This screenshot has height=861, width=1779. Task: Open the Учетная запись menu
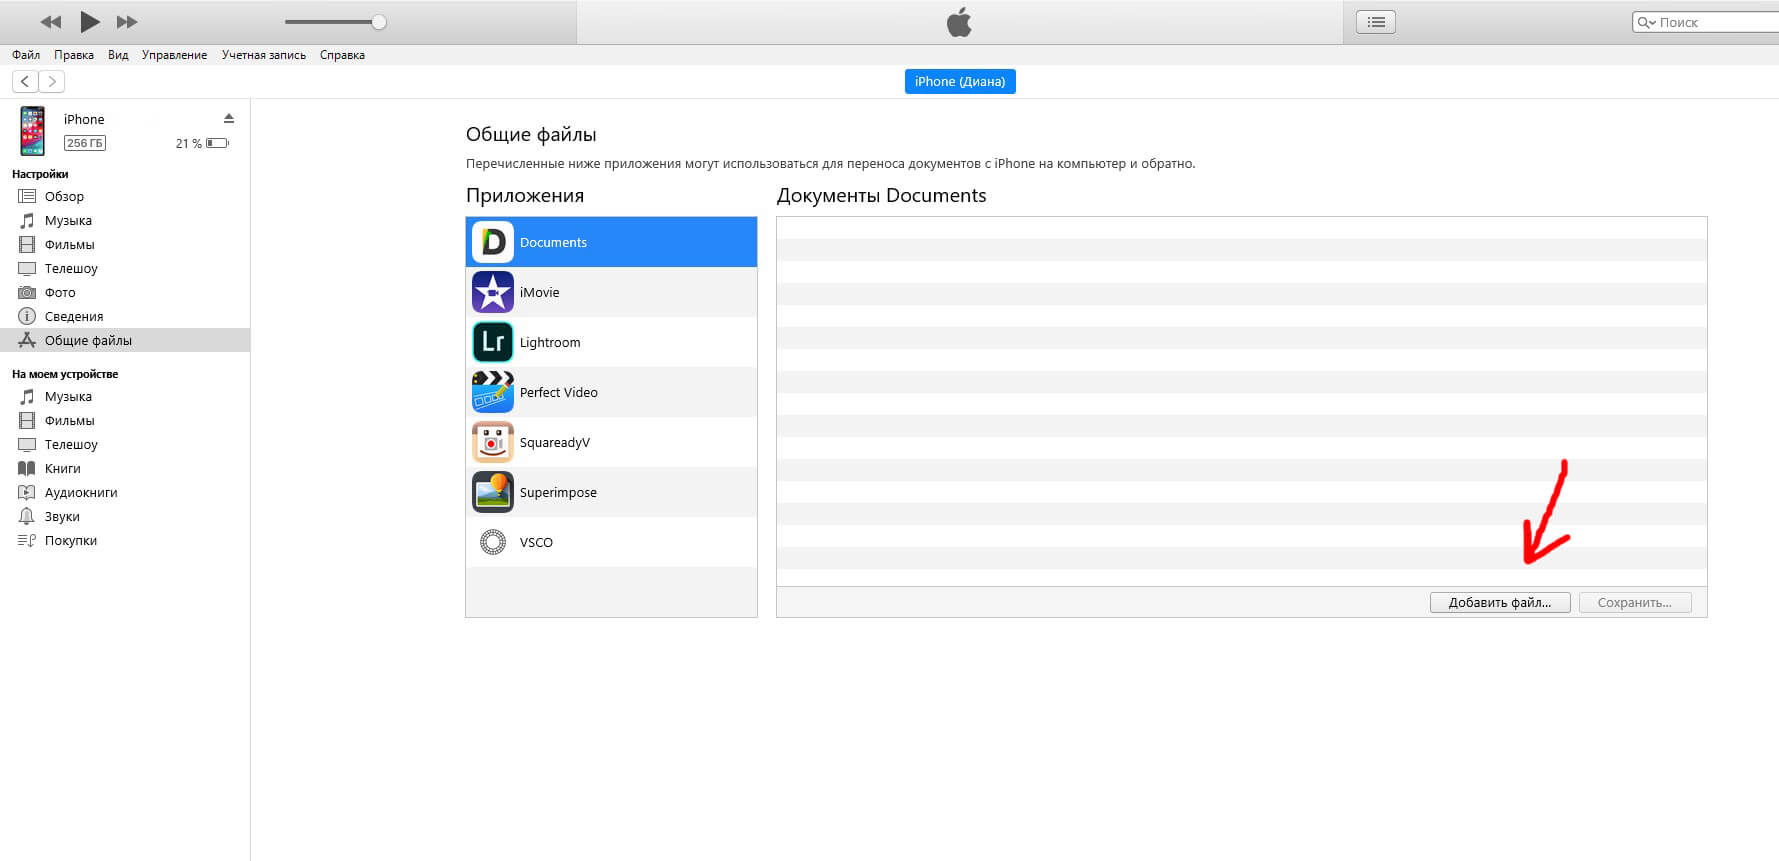(263, 55)
